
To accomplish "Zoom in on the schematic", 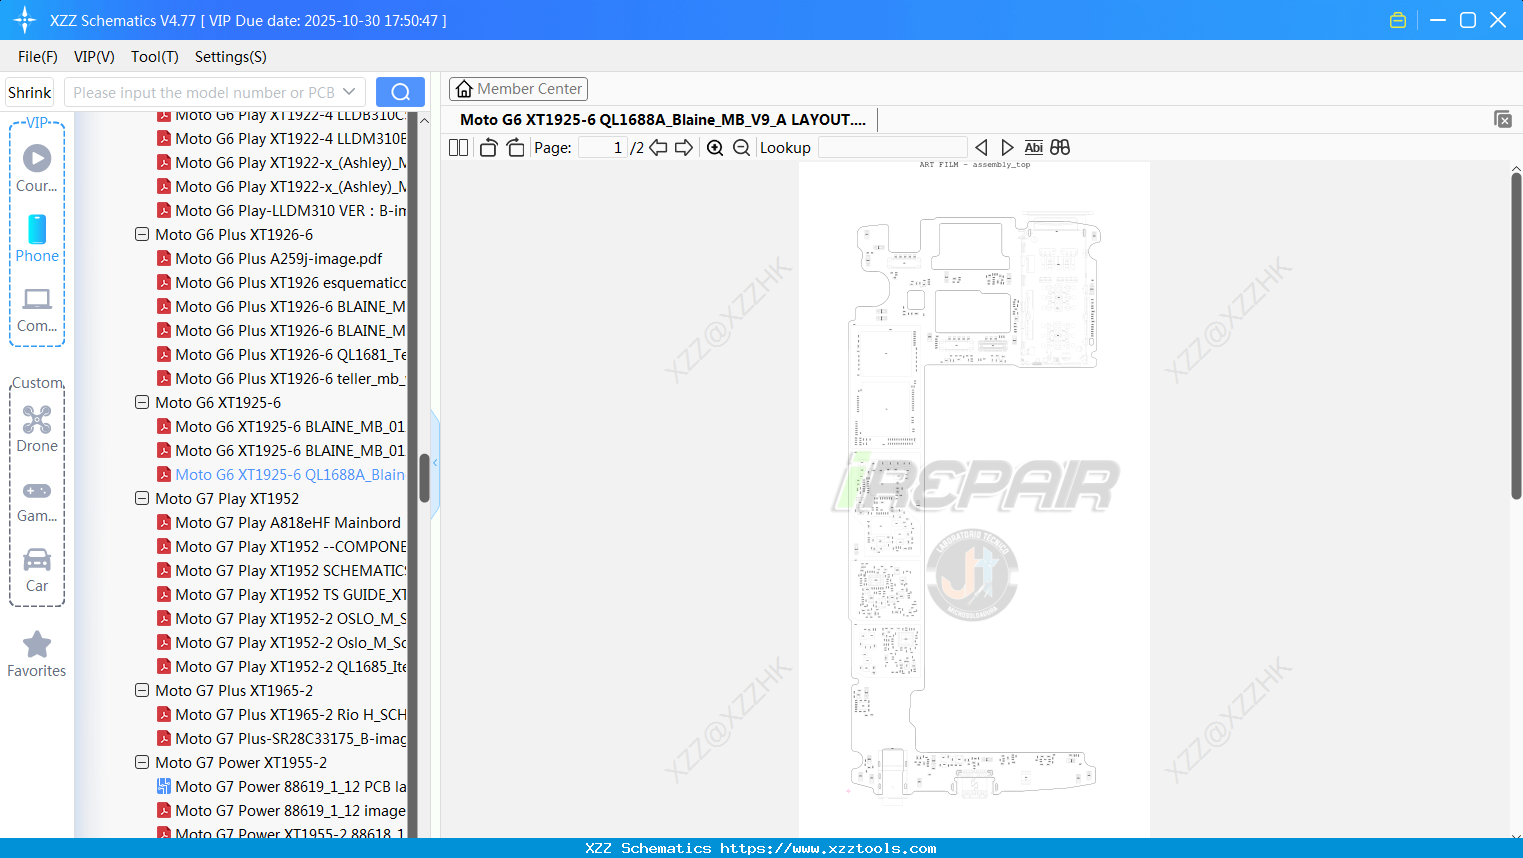I will 715,147.
